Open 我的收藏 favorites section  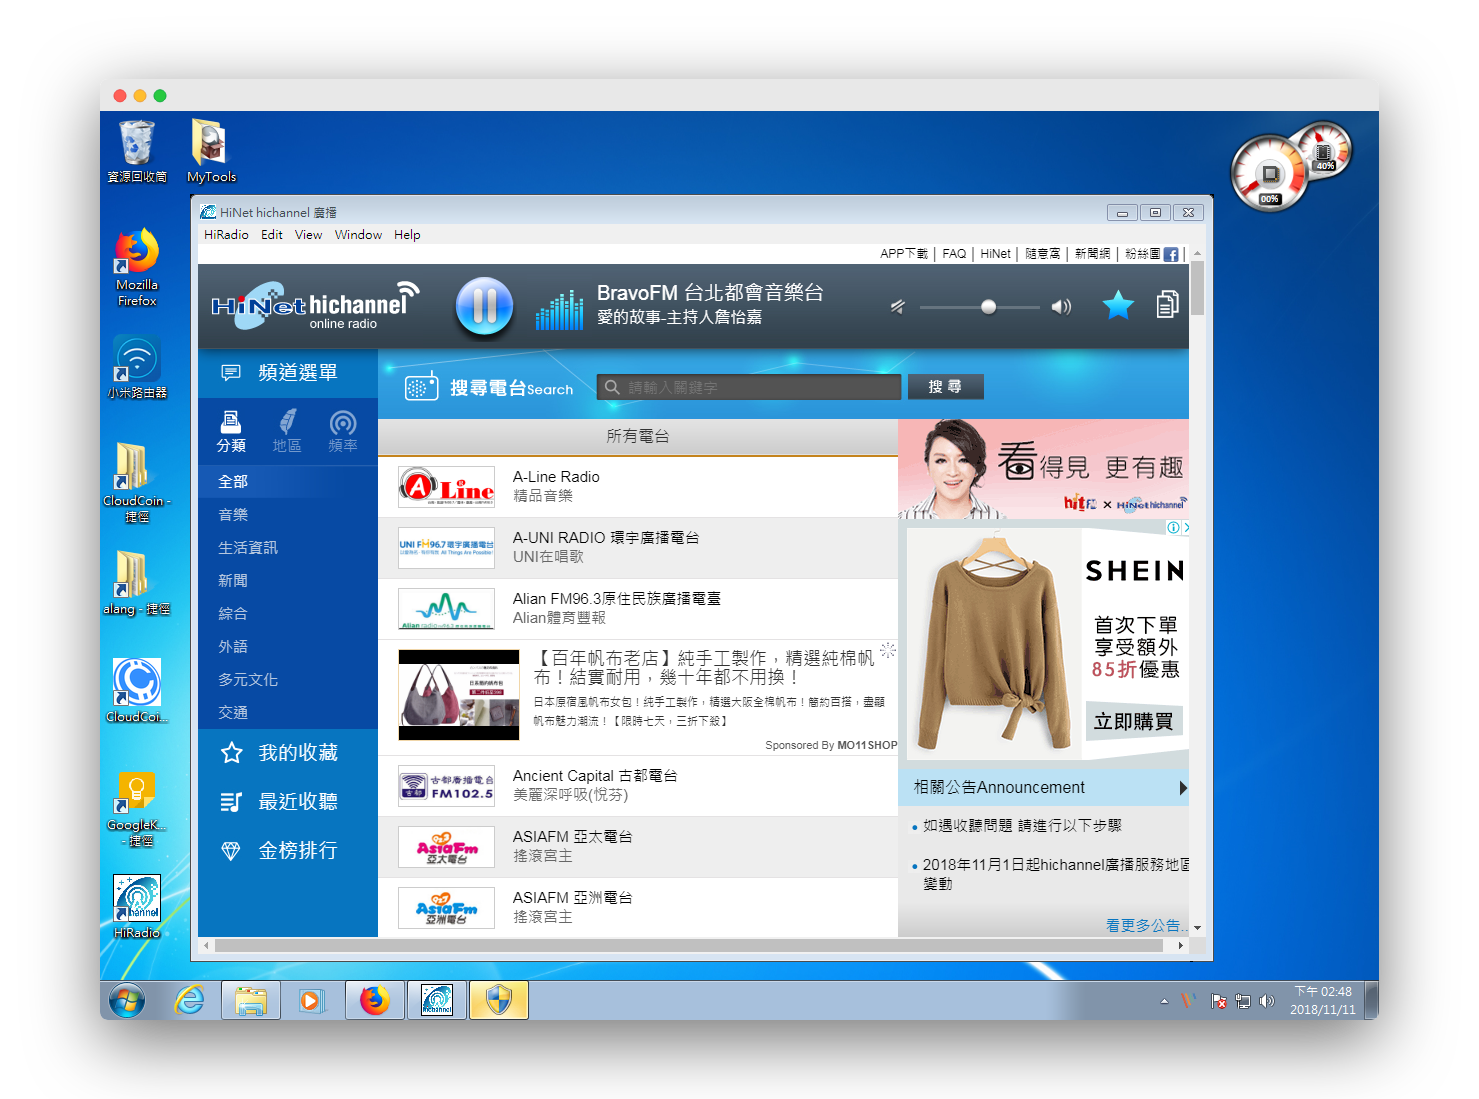tap(288, 753)
